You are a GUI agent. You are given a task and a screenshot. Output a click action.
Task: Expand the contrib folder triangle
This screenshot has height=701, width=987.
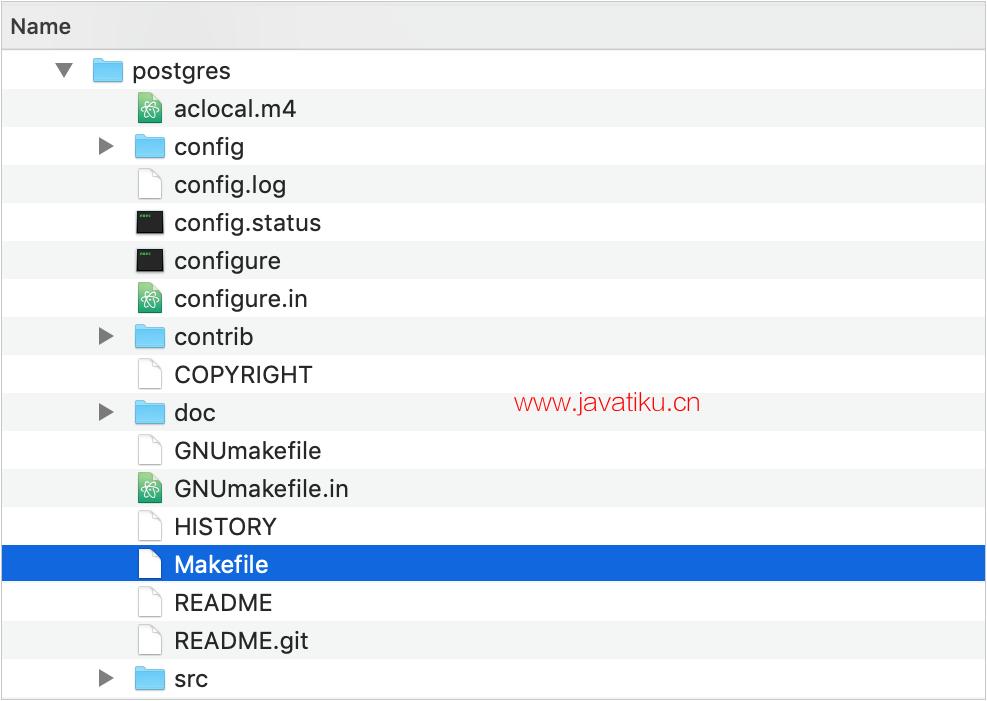106,337
